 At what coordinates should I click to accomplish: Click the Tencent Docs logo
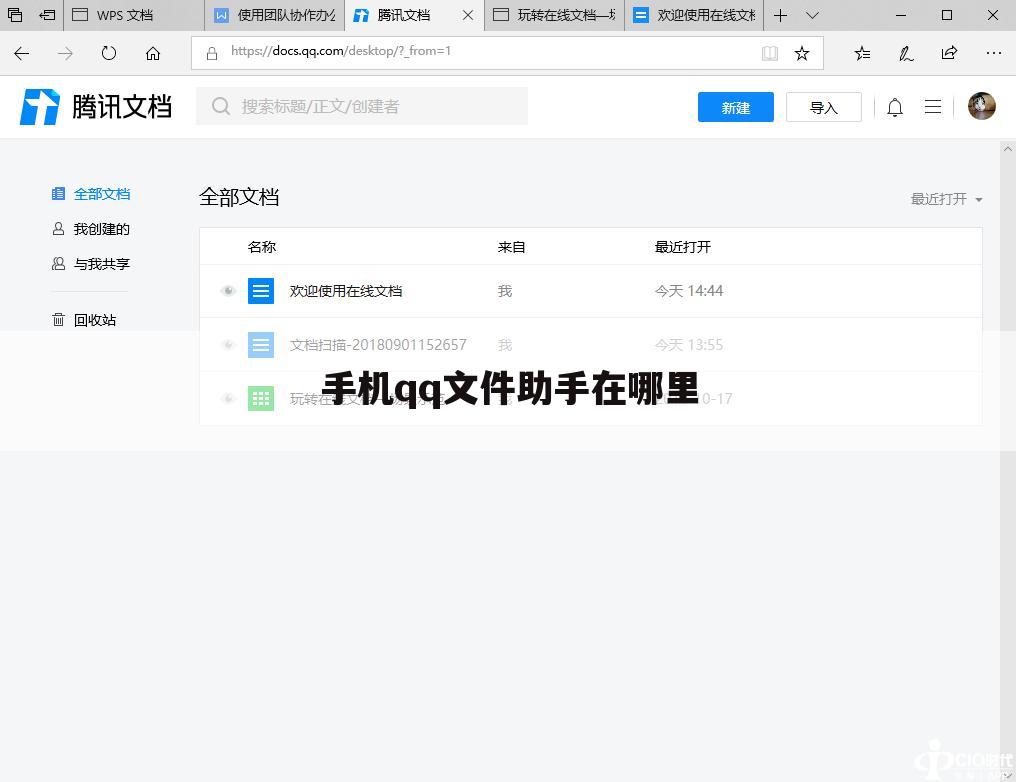(96, 107)
